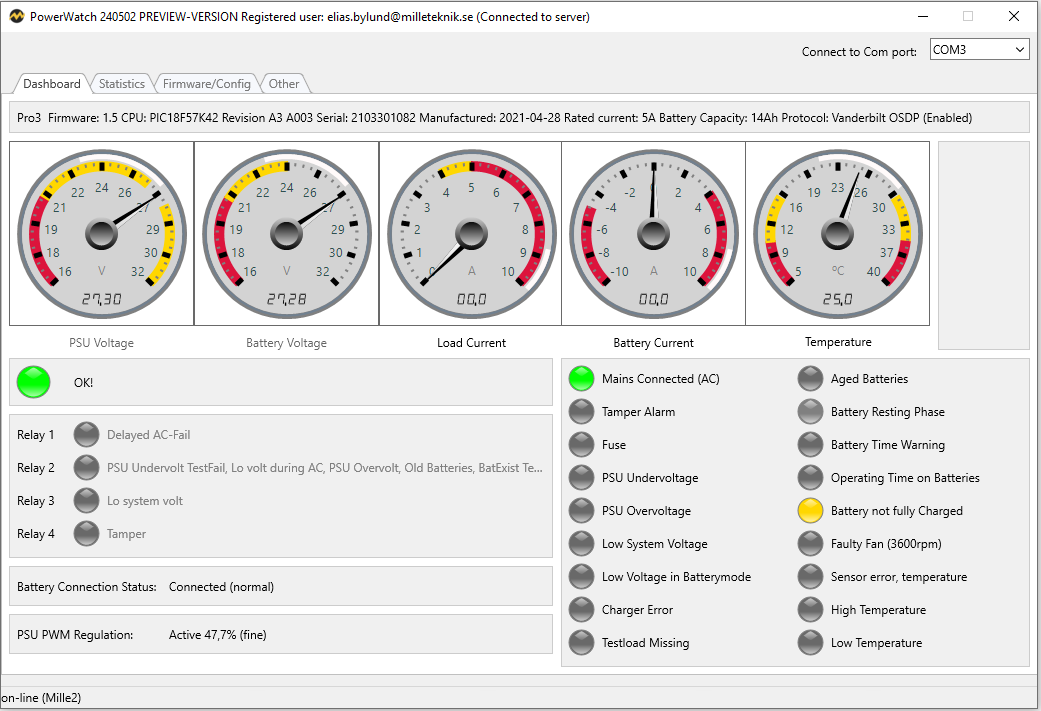
Task: Open the Firmware/Config tab
Action: pyautogui.click(x=207, y=84)
